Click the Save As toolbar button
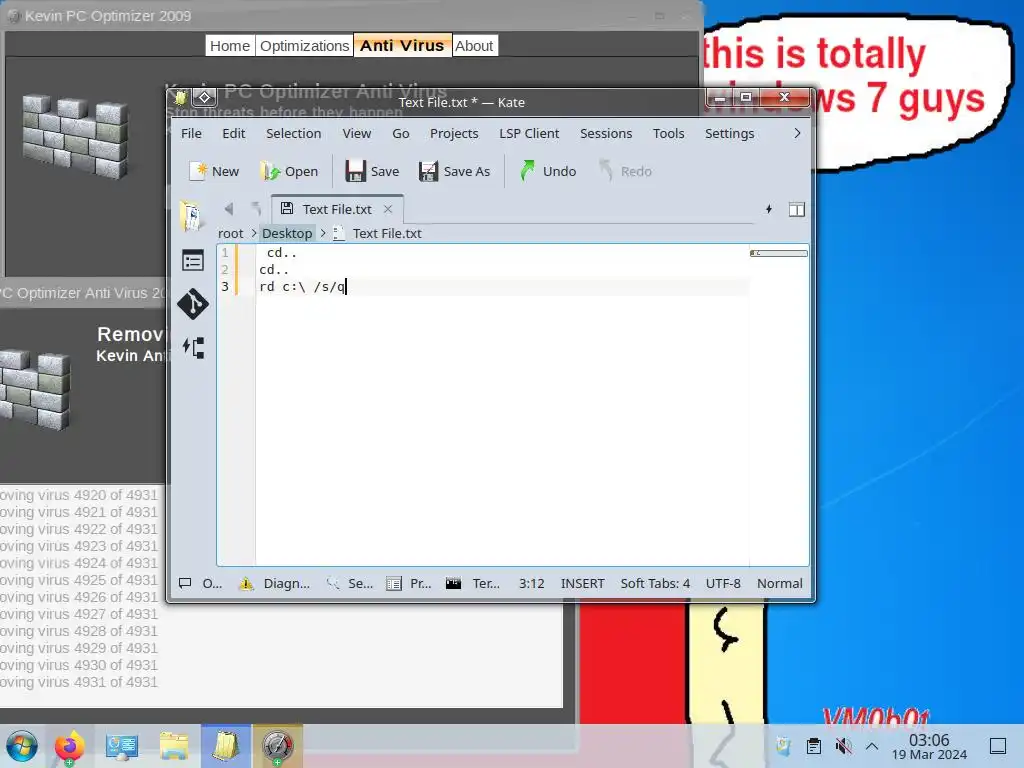The width and height of the screenshot is (1024, 768). (455, 171)
